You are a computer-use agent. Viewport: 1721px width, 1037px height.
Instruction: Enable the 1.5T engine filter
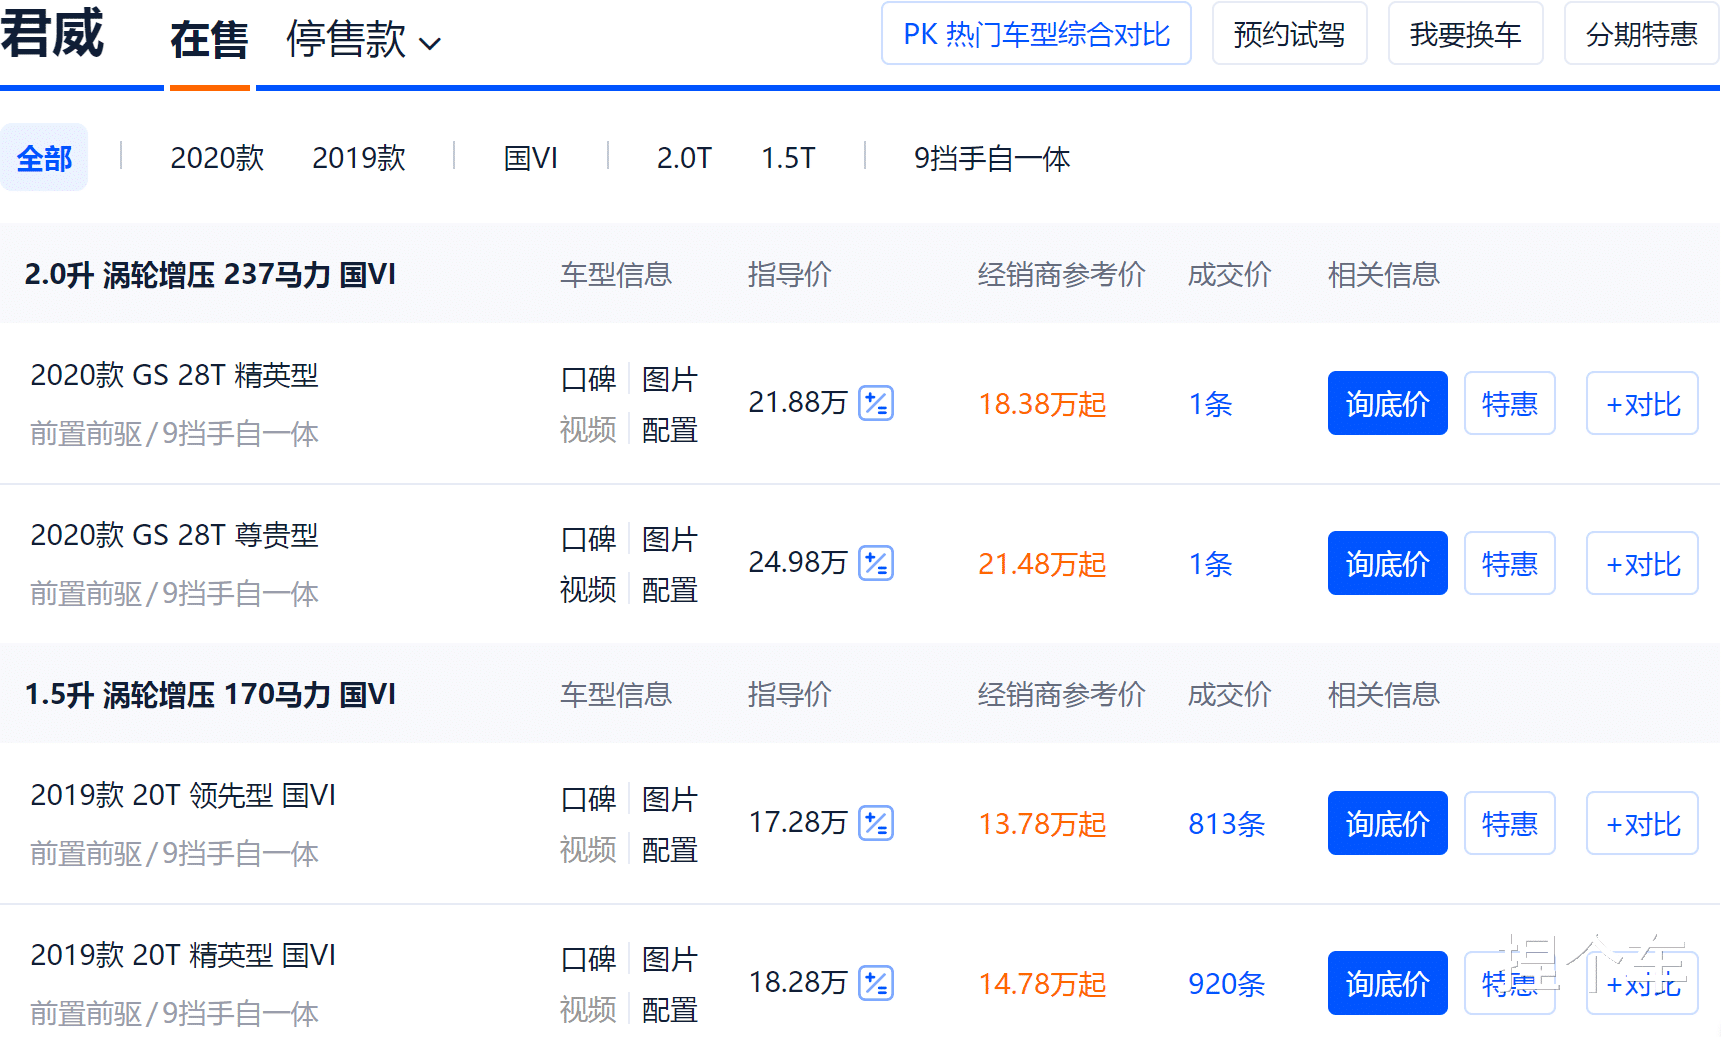pyautogui.click(x=788, y=157)
